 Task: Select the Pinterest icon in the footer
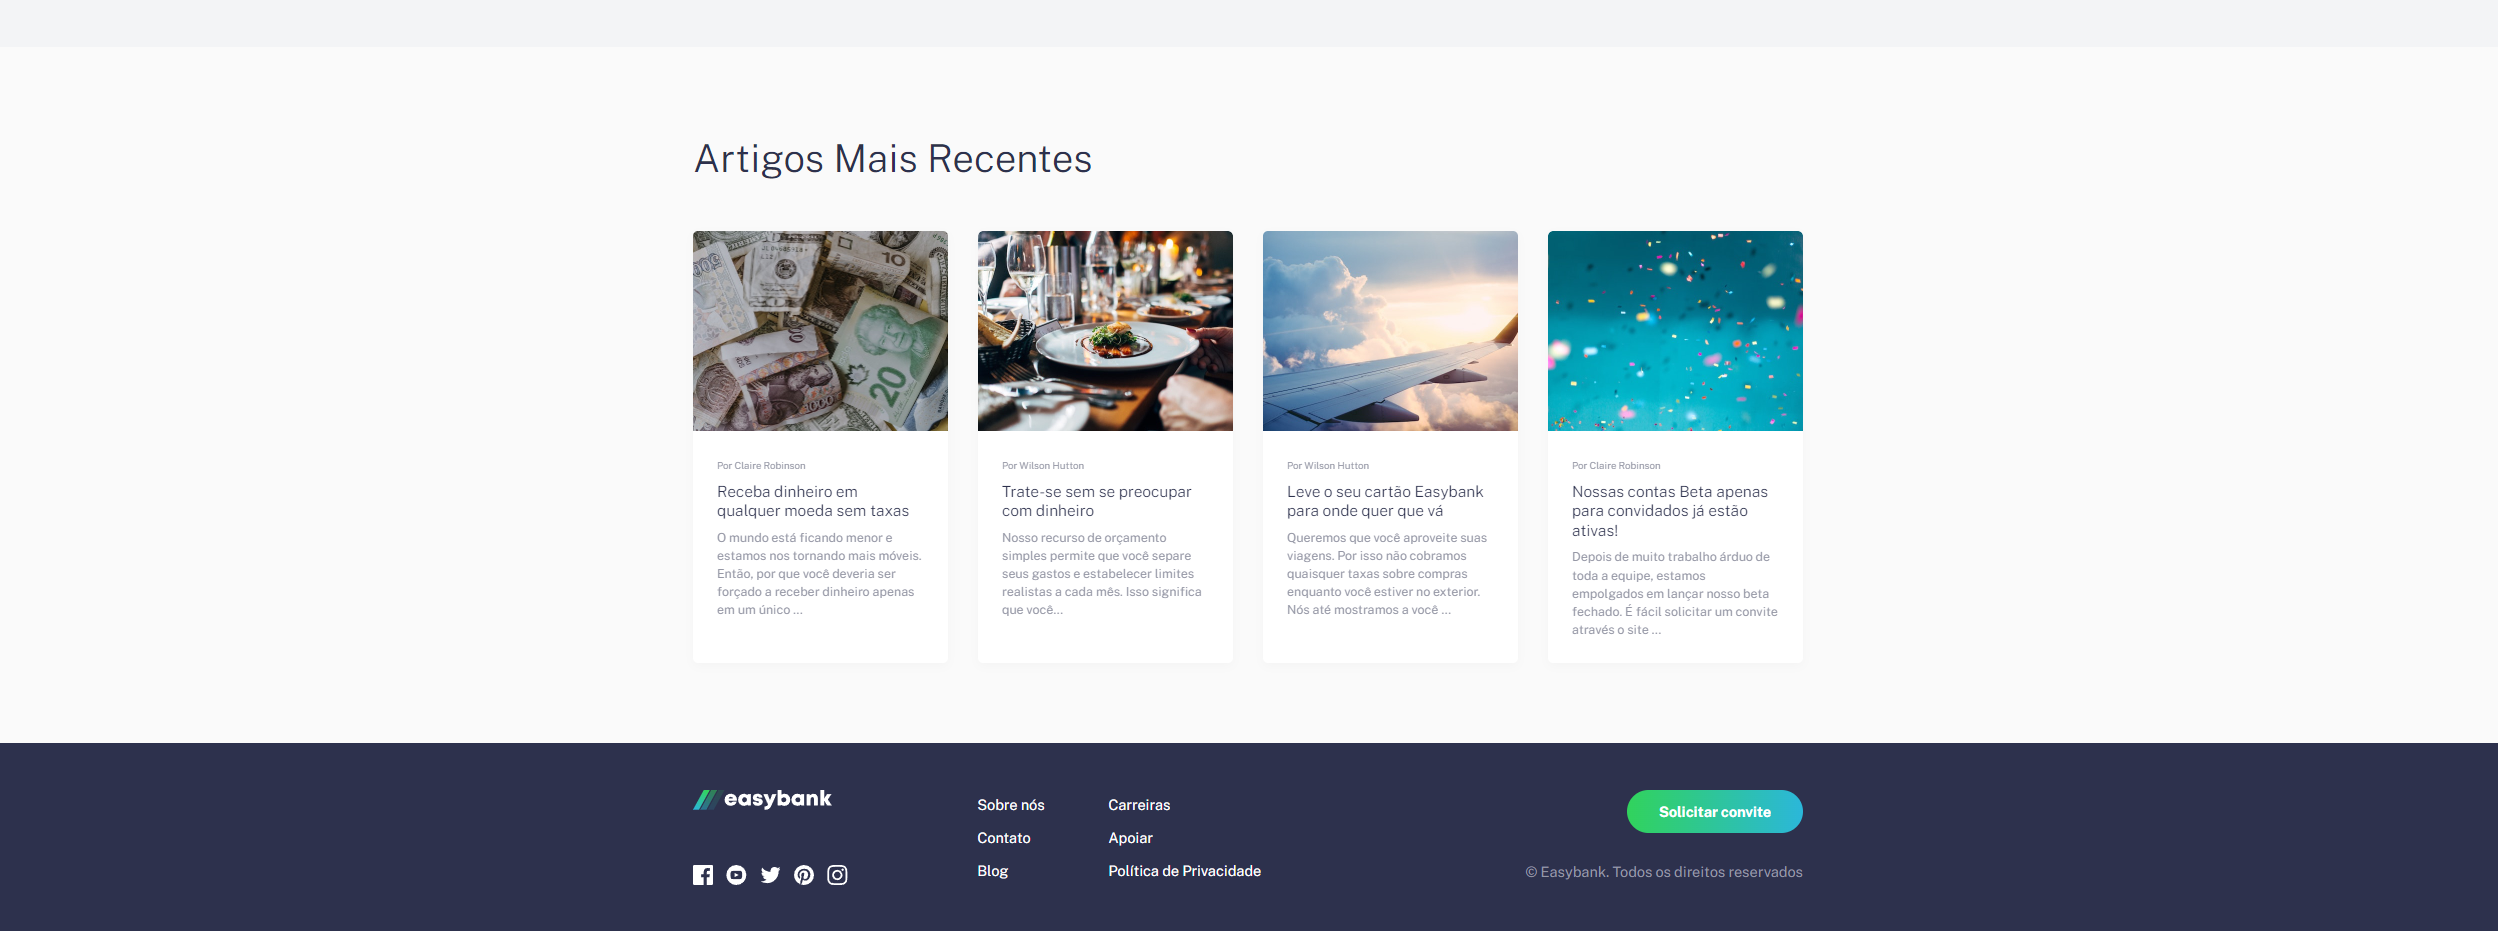803,874
